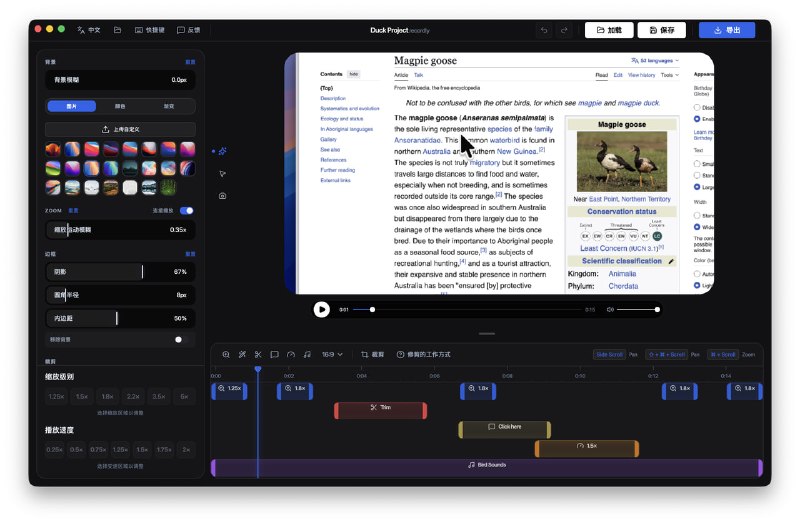Open the camera settings icon in side strip
Image resolution: width=800 pixels, height=524 pixels.
pos(222,196)
